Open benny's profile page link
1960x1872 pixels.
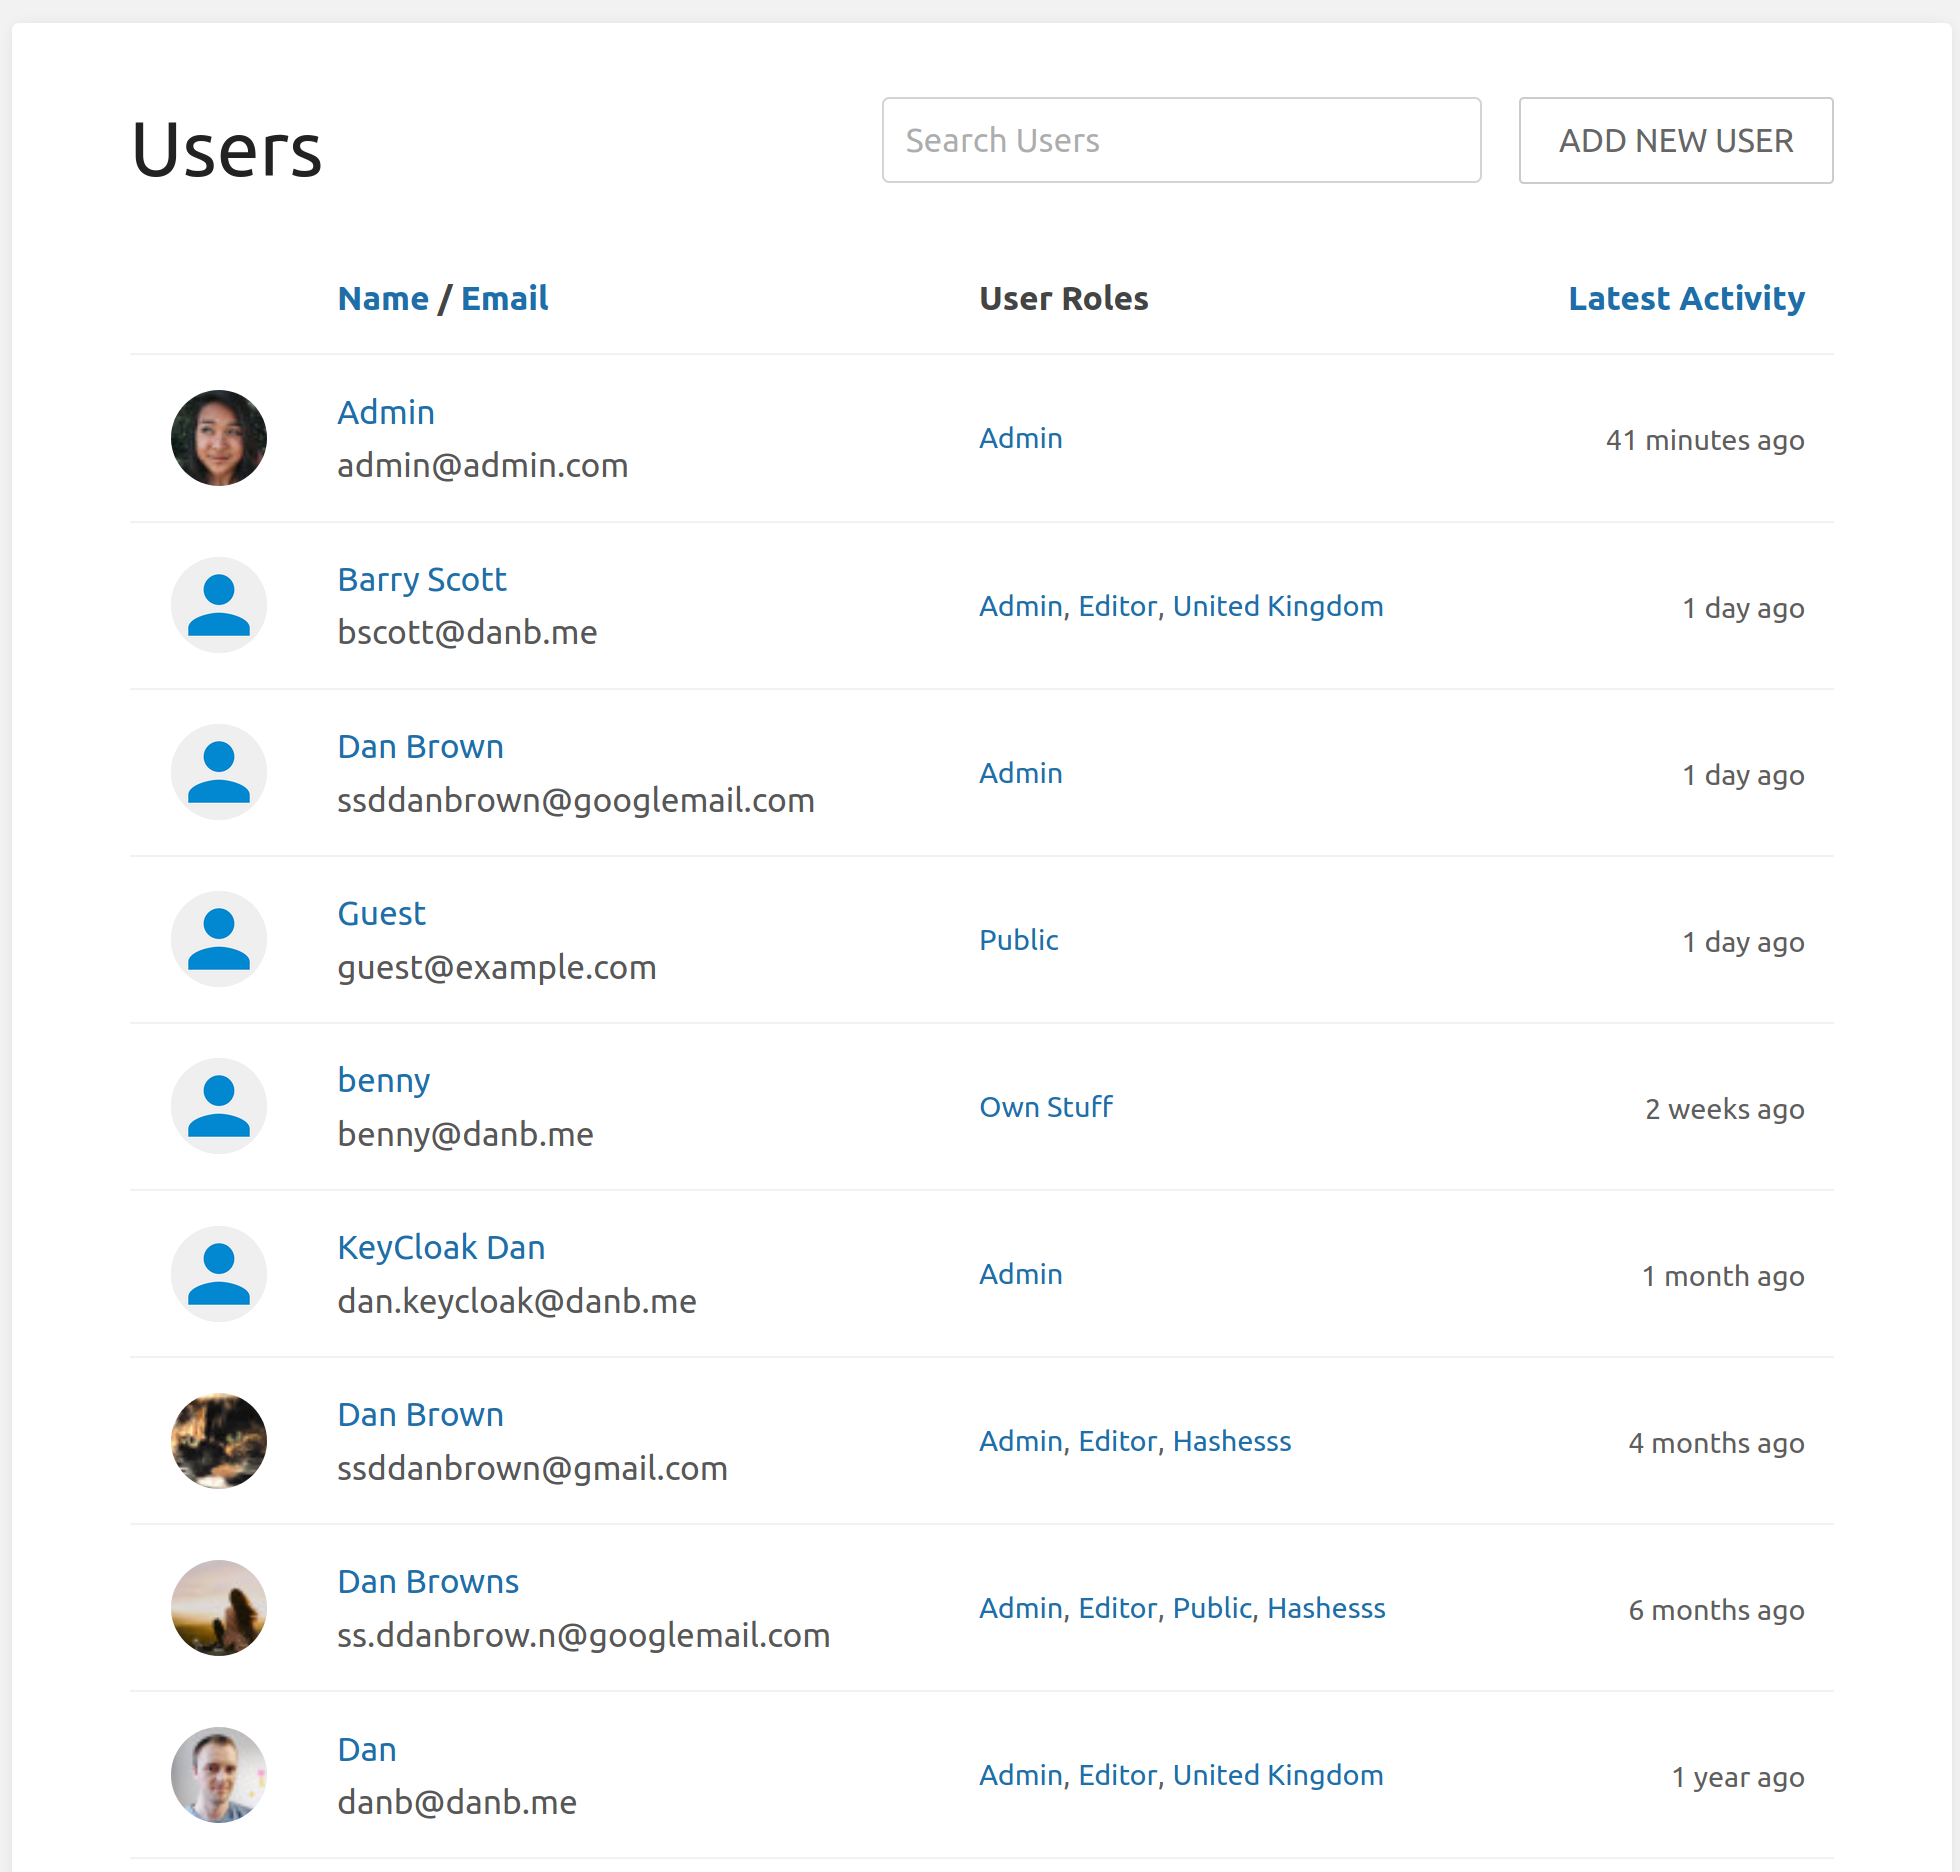tap(383, 1080)
